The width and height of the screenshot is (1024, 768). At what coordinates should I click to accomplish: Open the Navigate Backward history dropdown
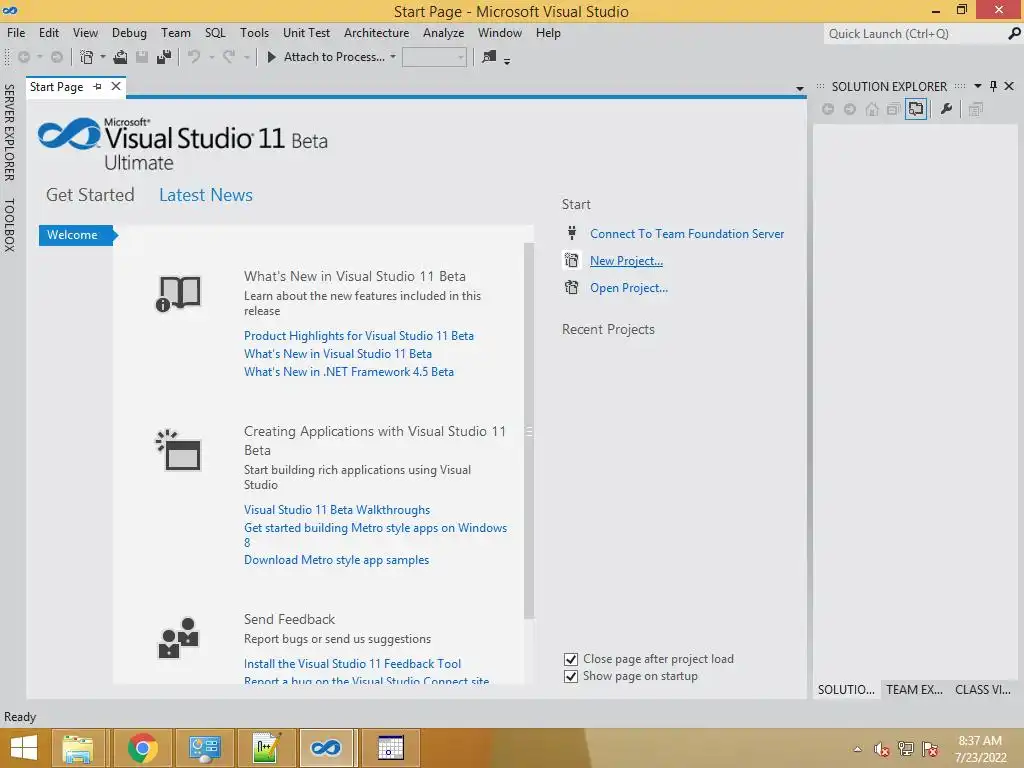pos(40,57)
